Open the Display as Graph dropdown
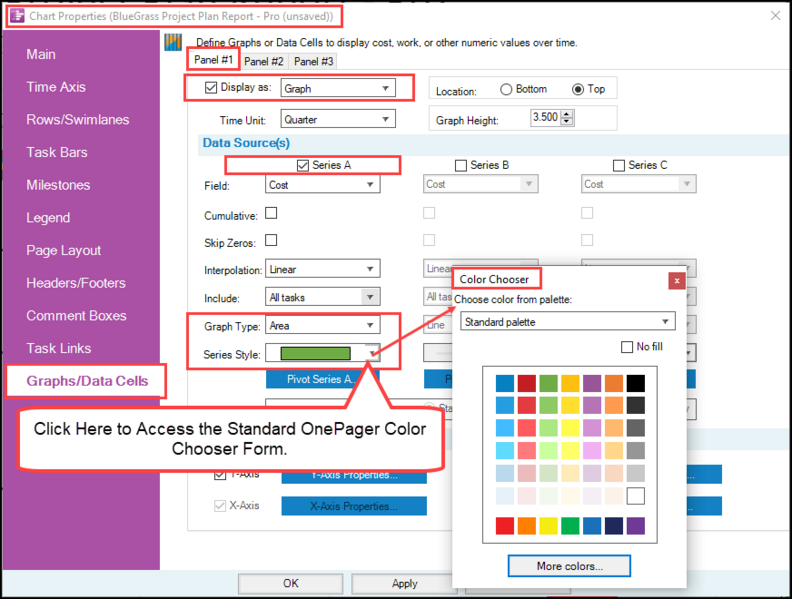 [x=338, y=88]
